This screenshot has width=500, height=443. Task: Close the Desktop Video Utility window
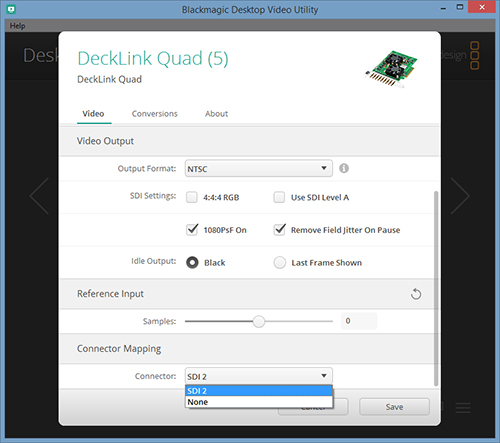point(482,7)
